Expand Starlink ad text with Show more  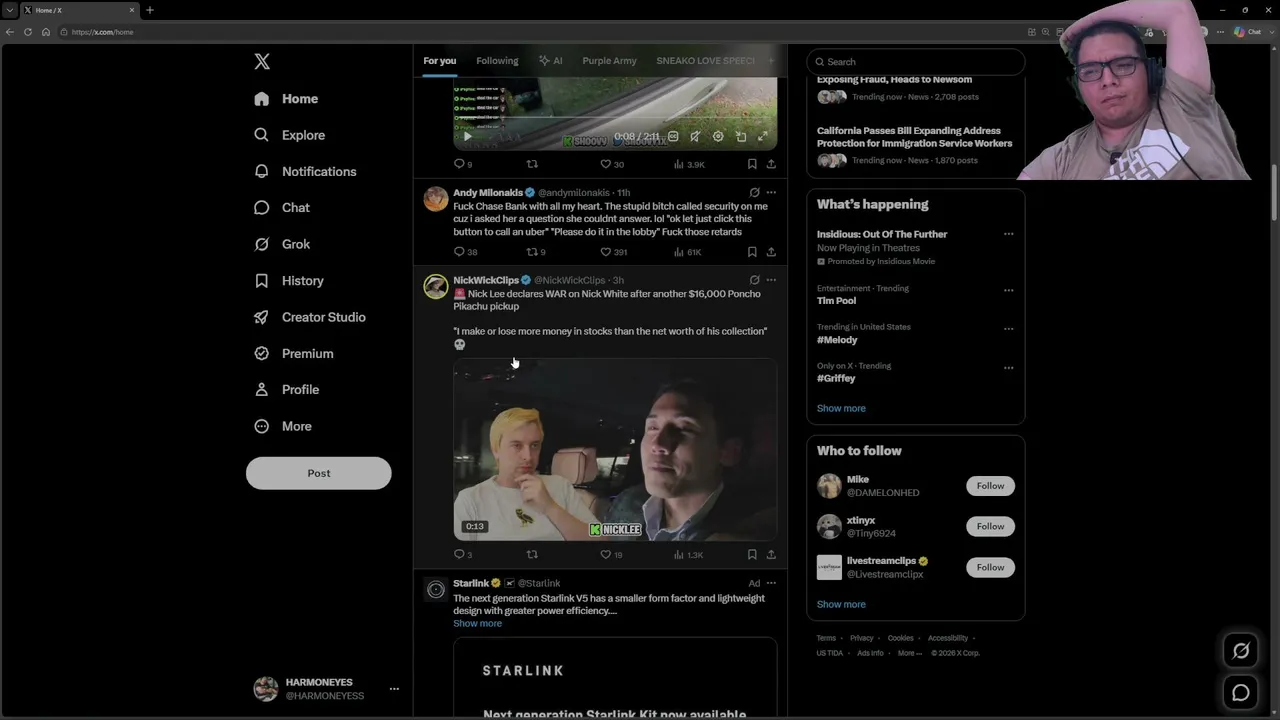pos(477,623)
